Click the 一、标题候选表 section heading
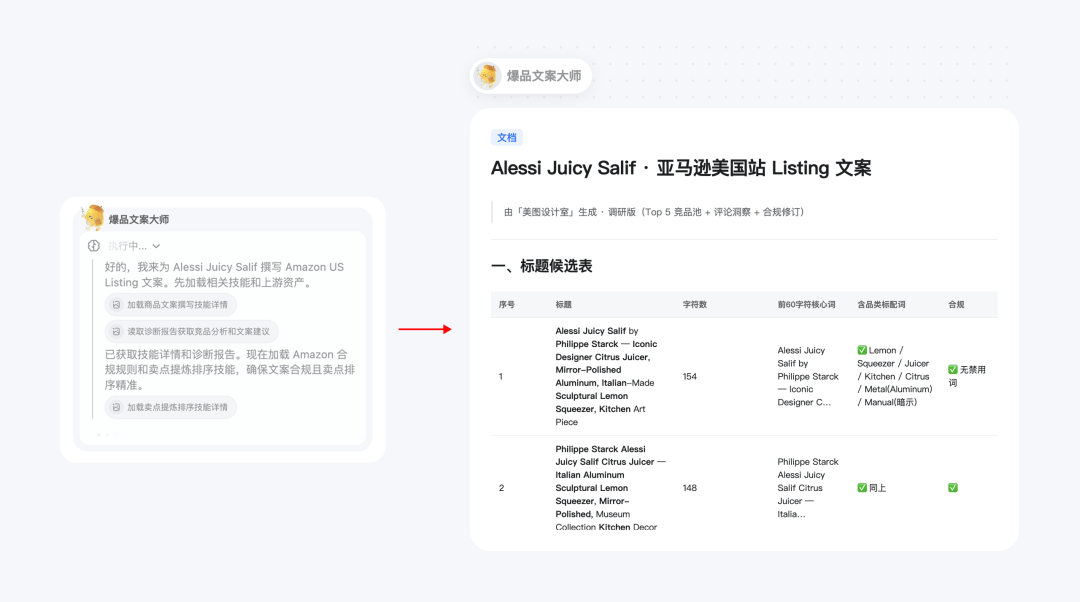 (541, 266)
